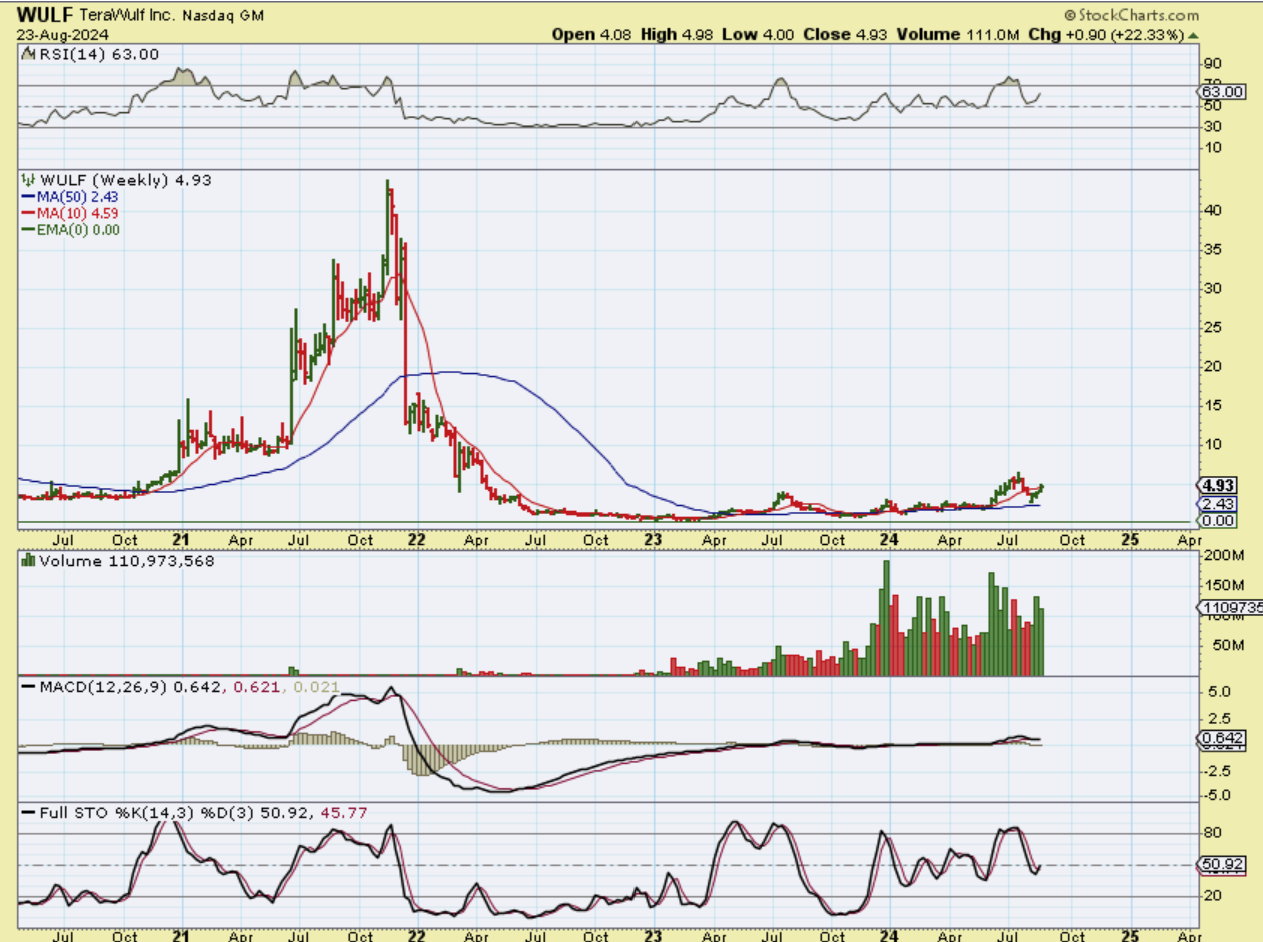This screenshot has width=1263, height=942.
Task: Click the MA(10) 4.59 legend entry
Action: pyautogui.click(x=76, y=213)
